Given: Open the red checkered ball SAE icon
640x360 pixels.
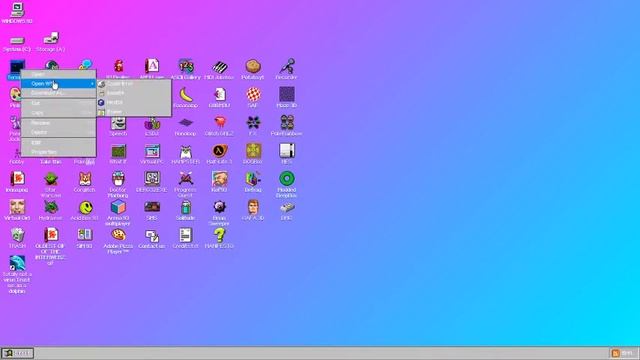Looking at the screenshot, I should (x=253, y=97).
